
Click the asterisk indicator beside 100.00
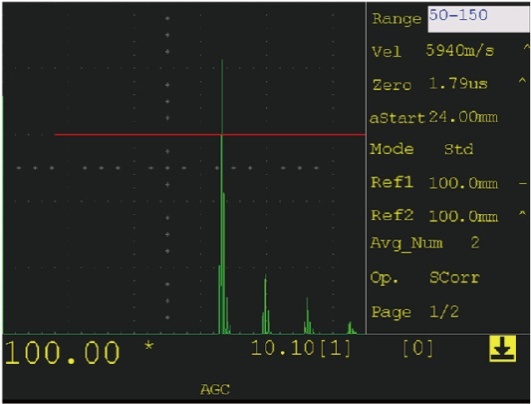149,347
